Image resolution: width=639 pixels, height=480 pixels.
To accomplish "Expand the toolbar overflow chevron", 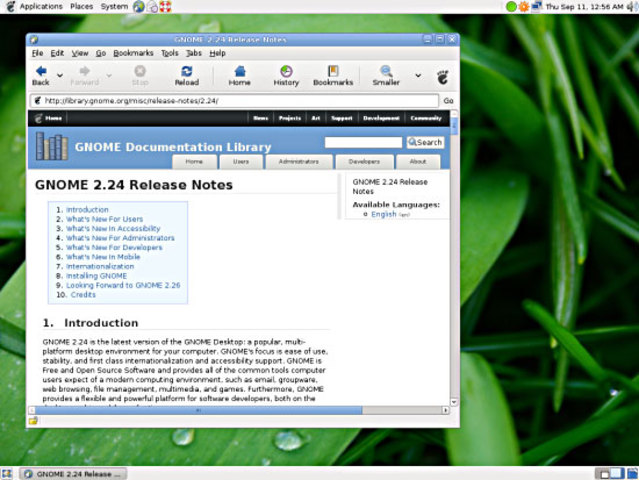I will (418, 75).
